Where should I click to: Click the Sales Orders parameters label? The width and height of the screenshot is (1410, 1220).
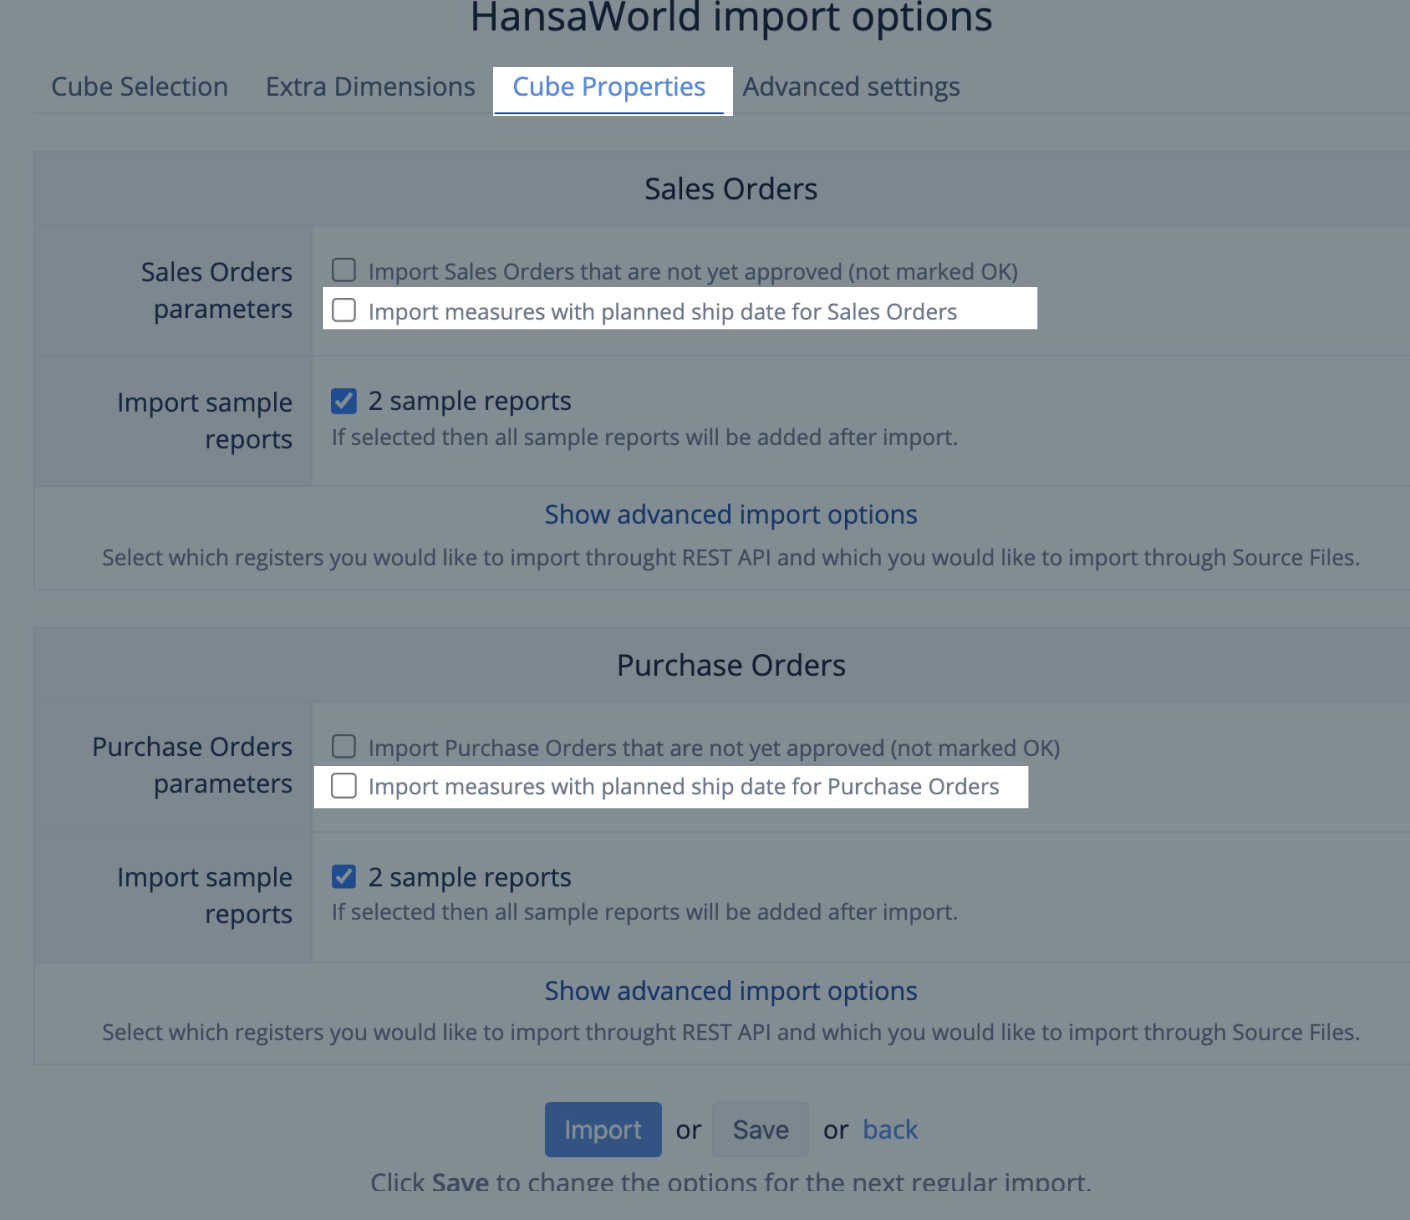tap(217, 290)
